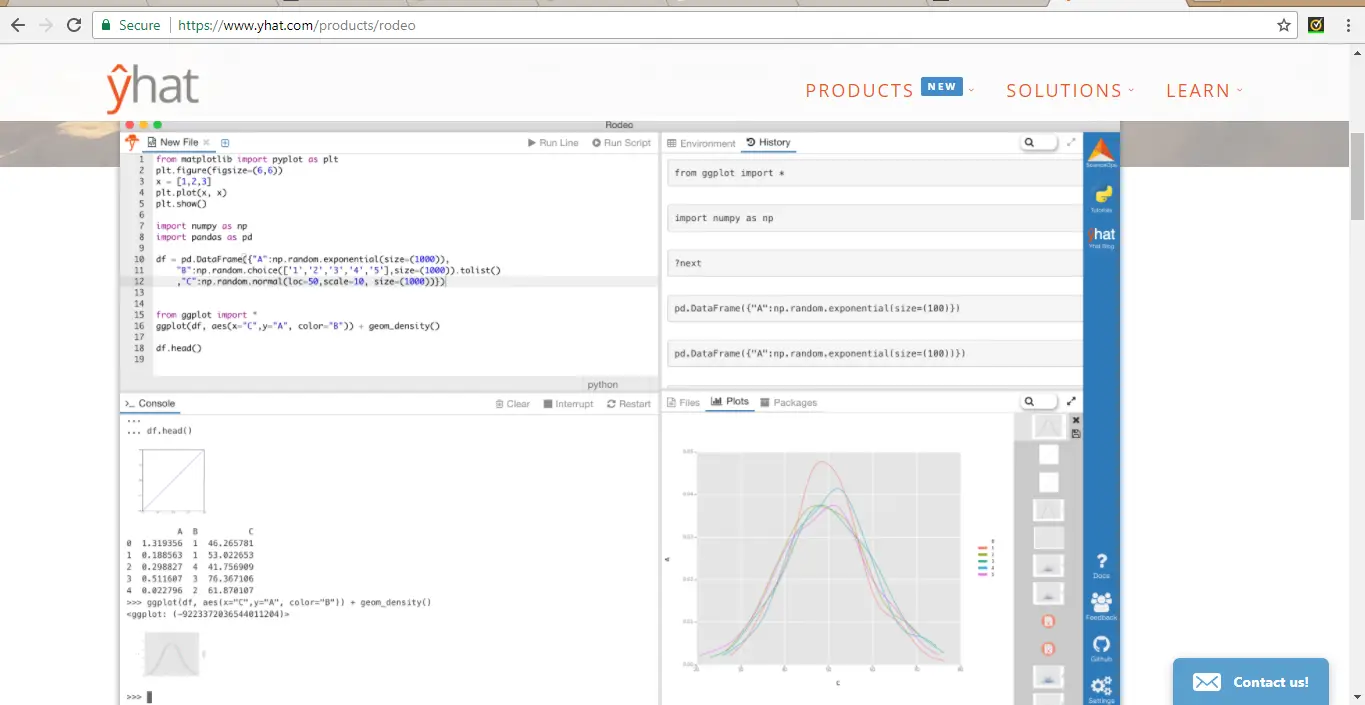Click code line 'df.head()' in editor
This screenshot has height=705, width=1365.
(179, 348)
